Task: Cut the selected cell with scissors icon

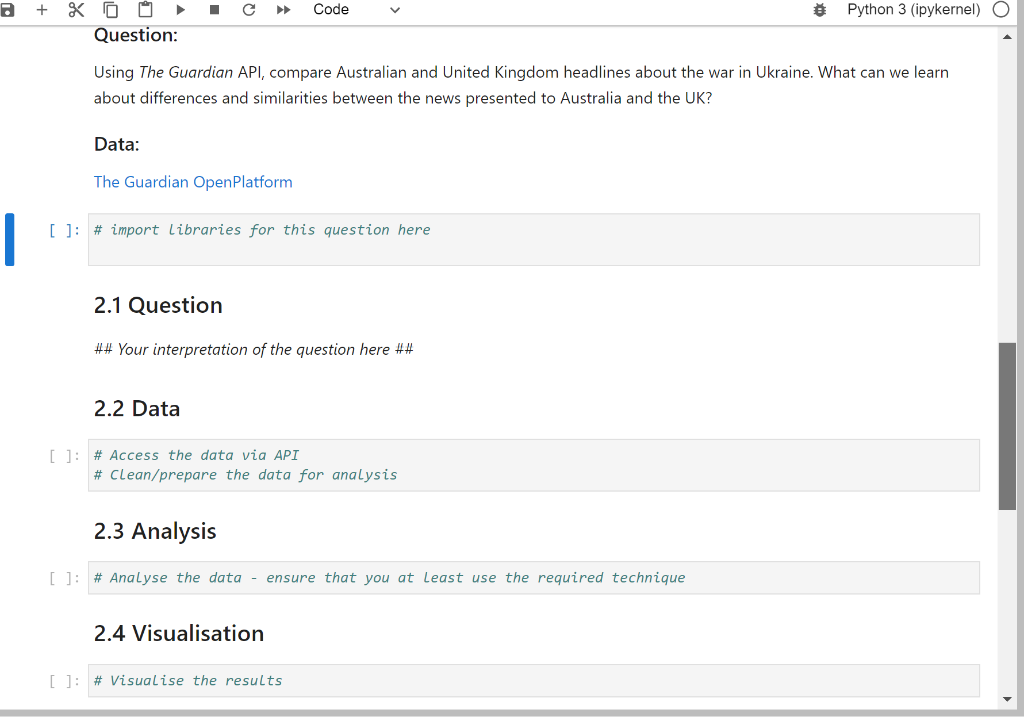Action: click(74, 10)
